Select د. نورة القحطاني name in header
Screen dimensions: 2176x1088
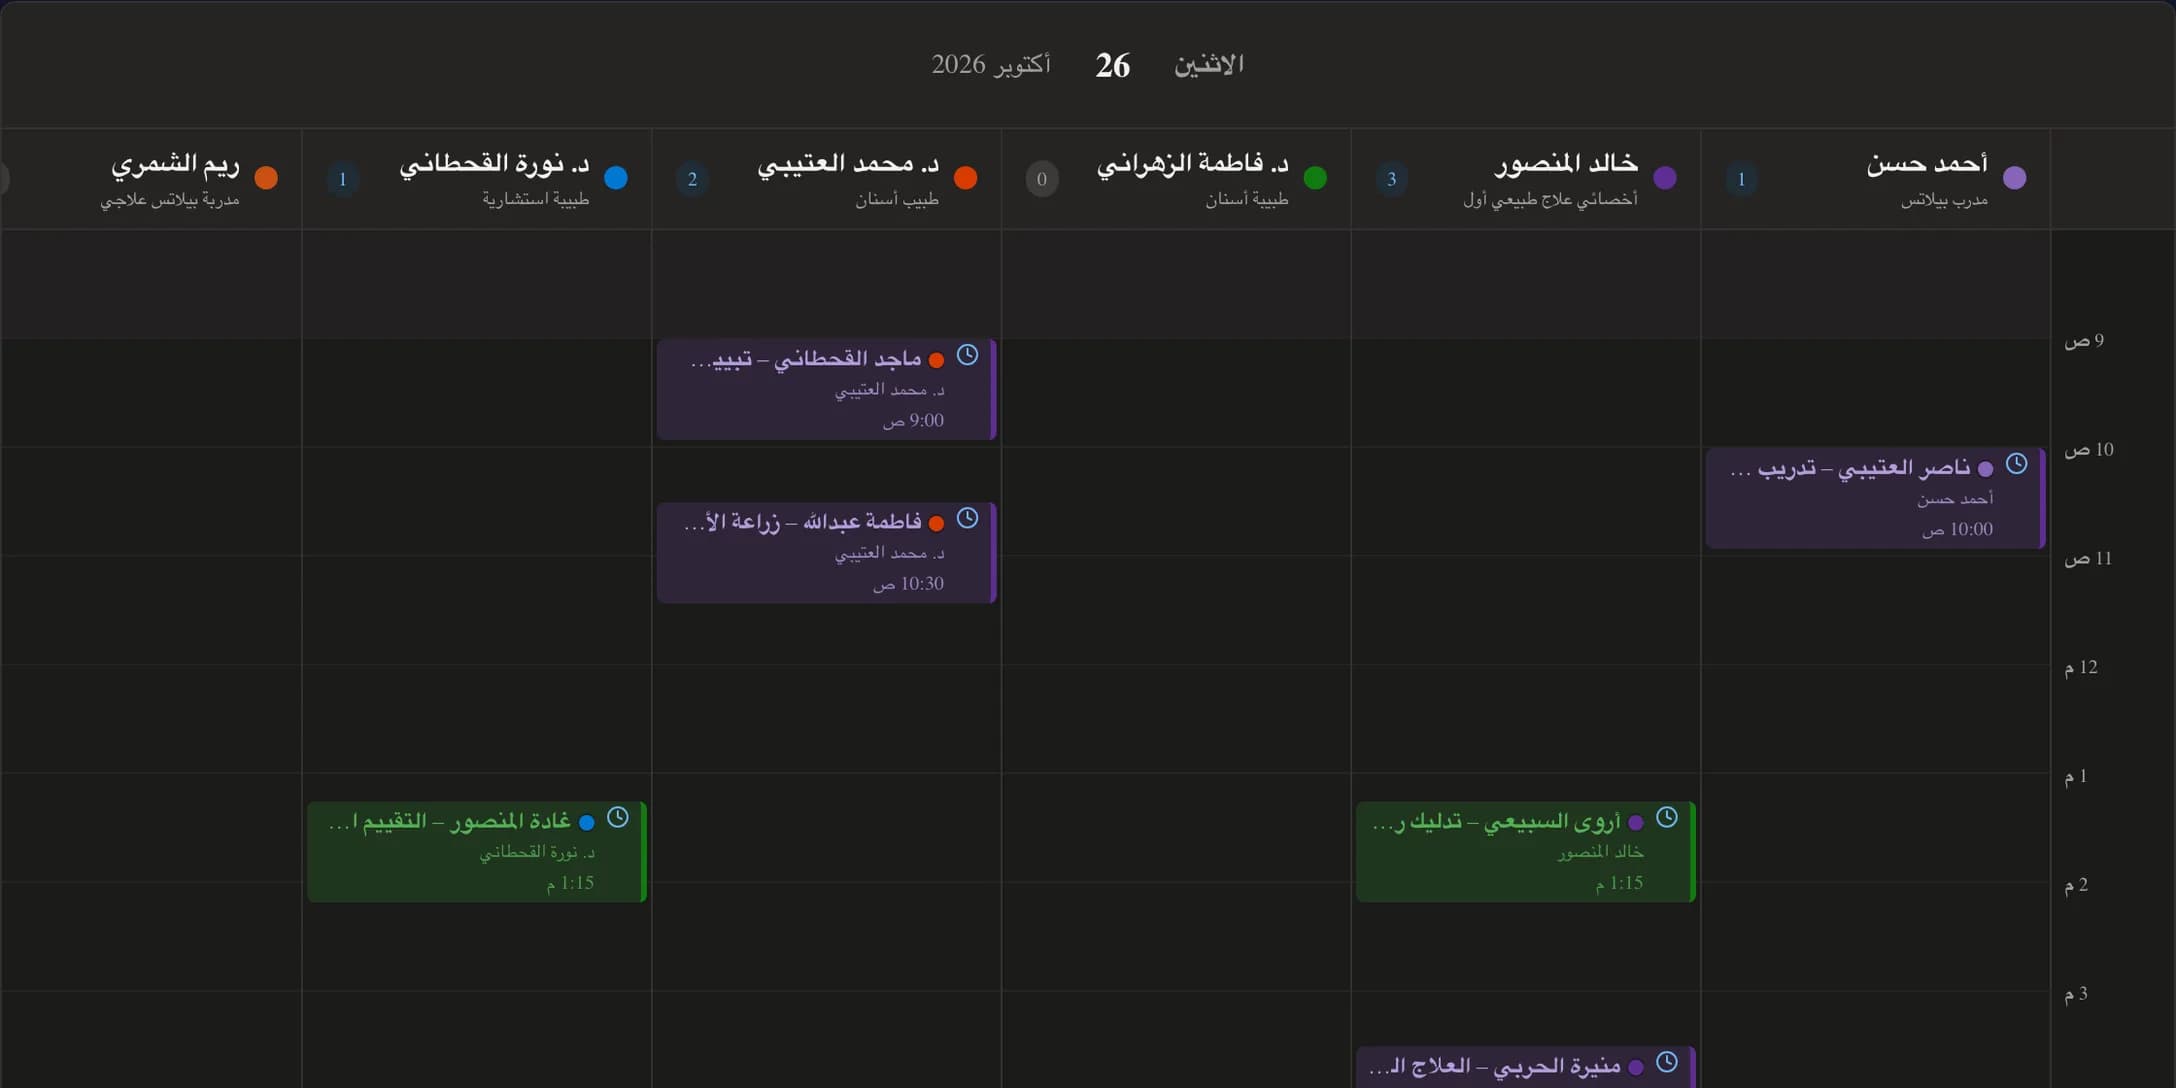click(x=494, y=164)
